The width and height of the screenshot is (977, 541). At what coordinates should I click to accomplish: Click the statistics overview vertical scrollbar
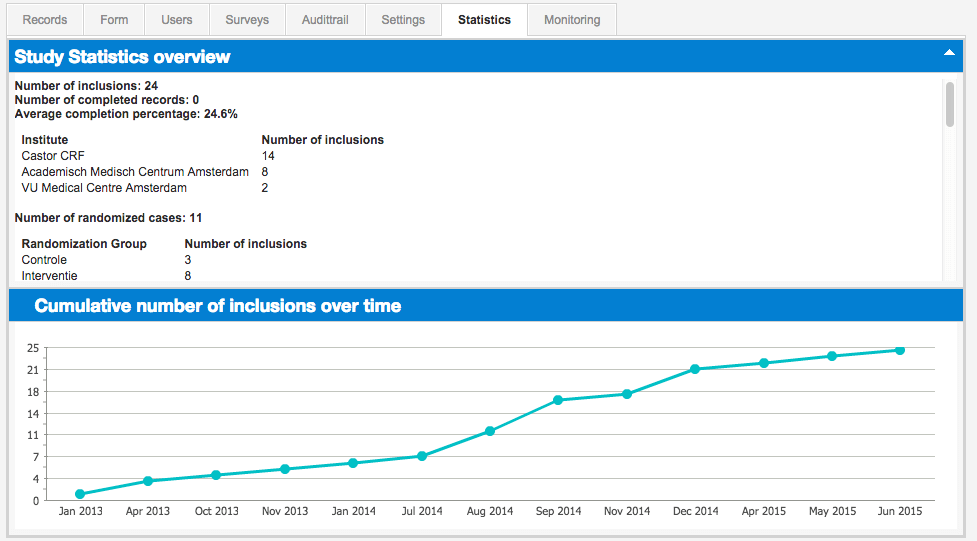tap(949, 105)
